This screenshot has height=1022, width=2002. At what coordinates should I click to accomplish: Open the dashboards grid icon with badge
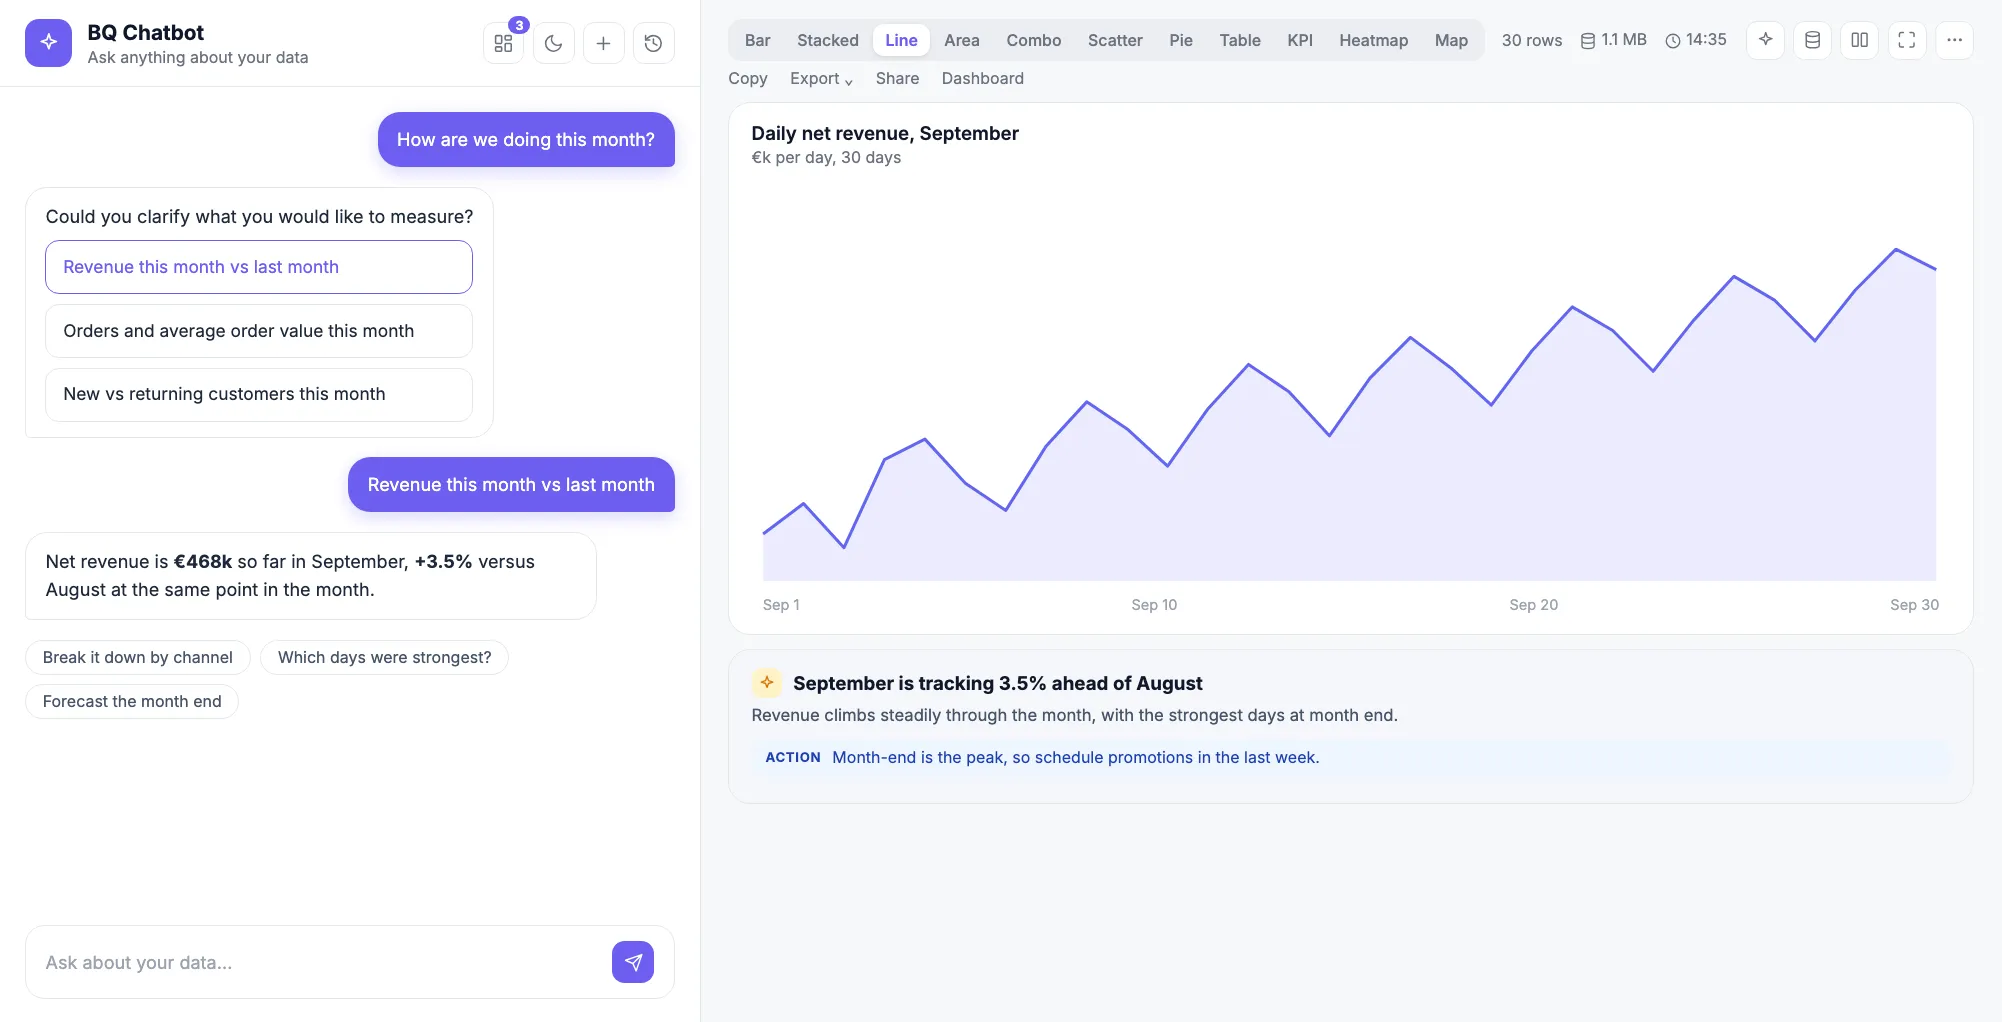pyautogui.click(x=503, y=43)
